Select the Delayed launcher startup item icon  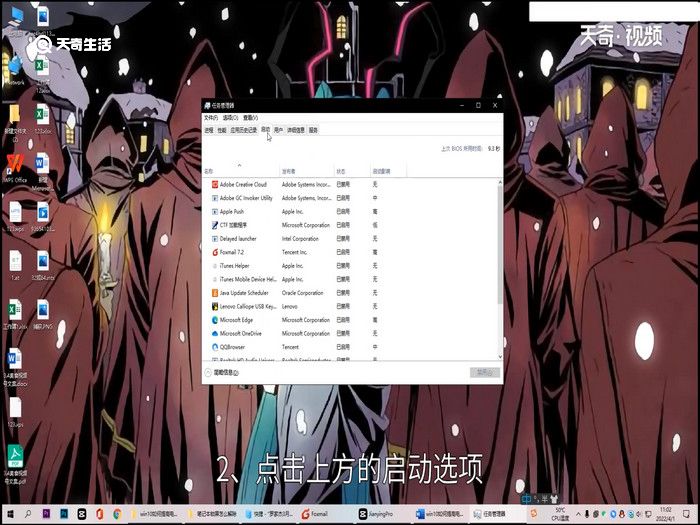coord(215,239)
